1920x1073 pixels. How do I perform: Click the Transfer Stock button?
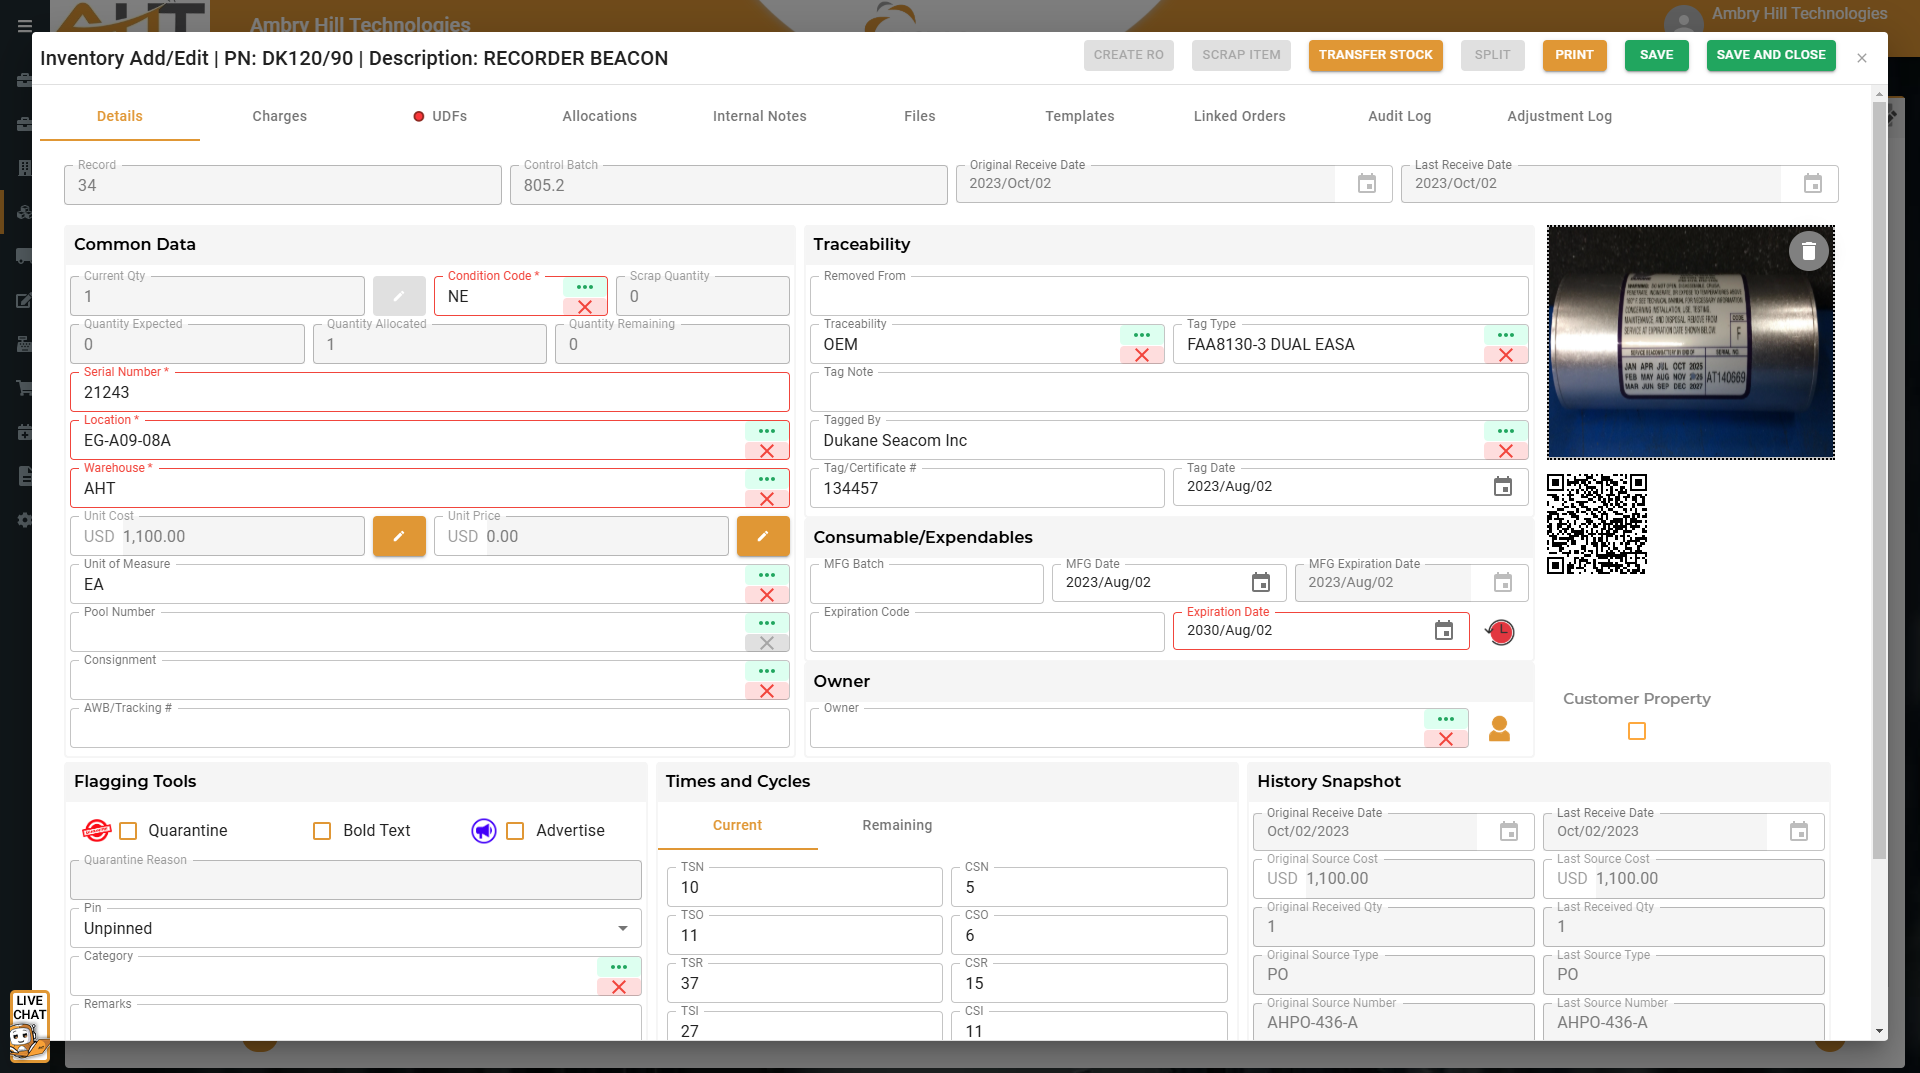pyautogui.click(x=1375, y=55)
